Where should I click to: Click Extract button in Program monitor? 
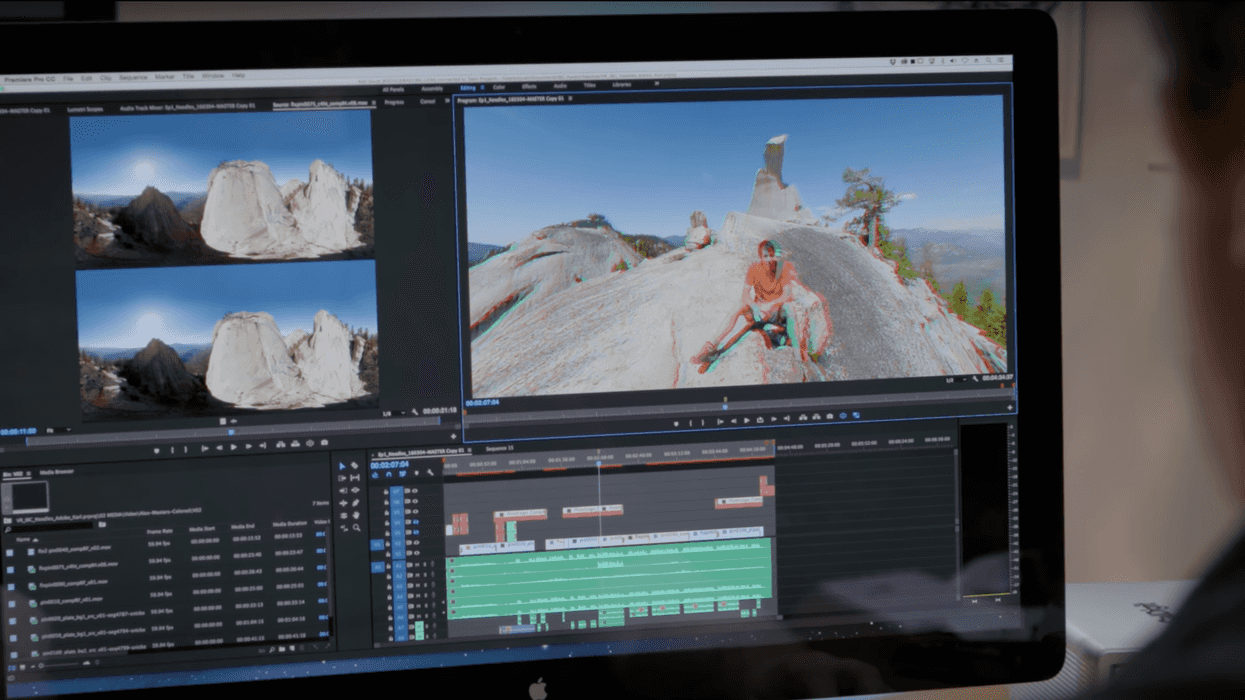(x=816, y=417)
